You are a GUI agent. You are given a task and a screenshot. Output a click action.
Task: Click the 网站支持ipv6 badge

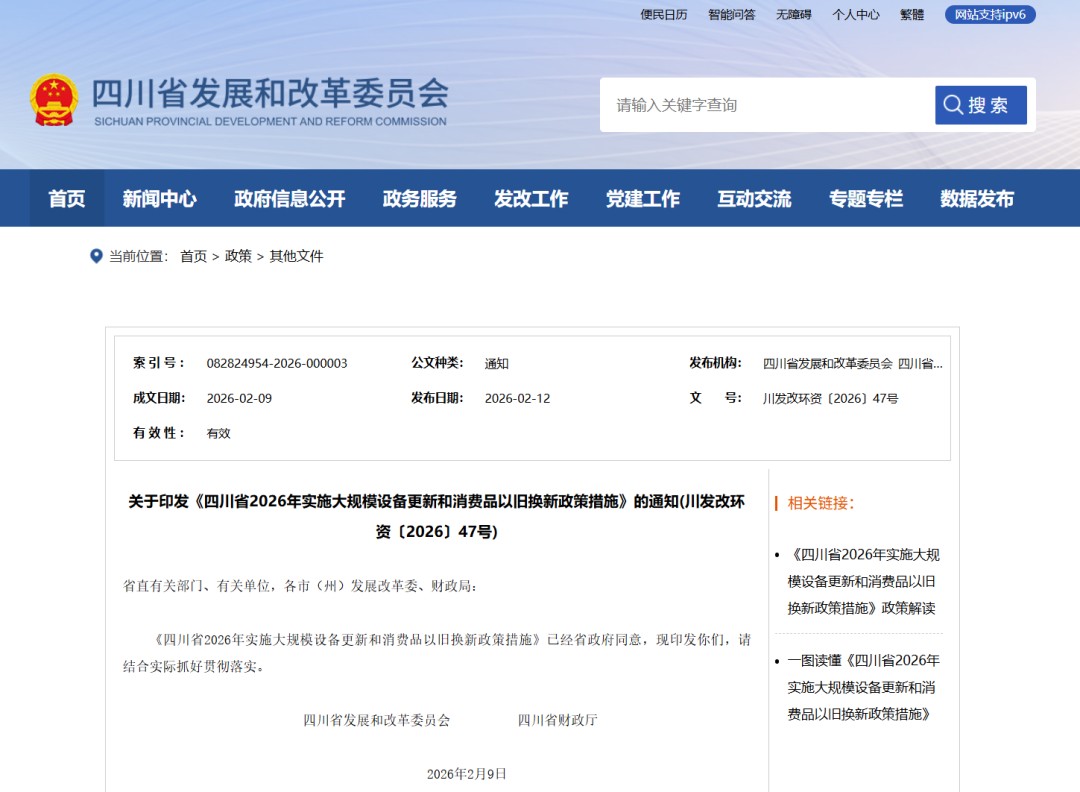click(x=990, y=14)
